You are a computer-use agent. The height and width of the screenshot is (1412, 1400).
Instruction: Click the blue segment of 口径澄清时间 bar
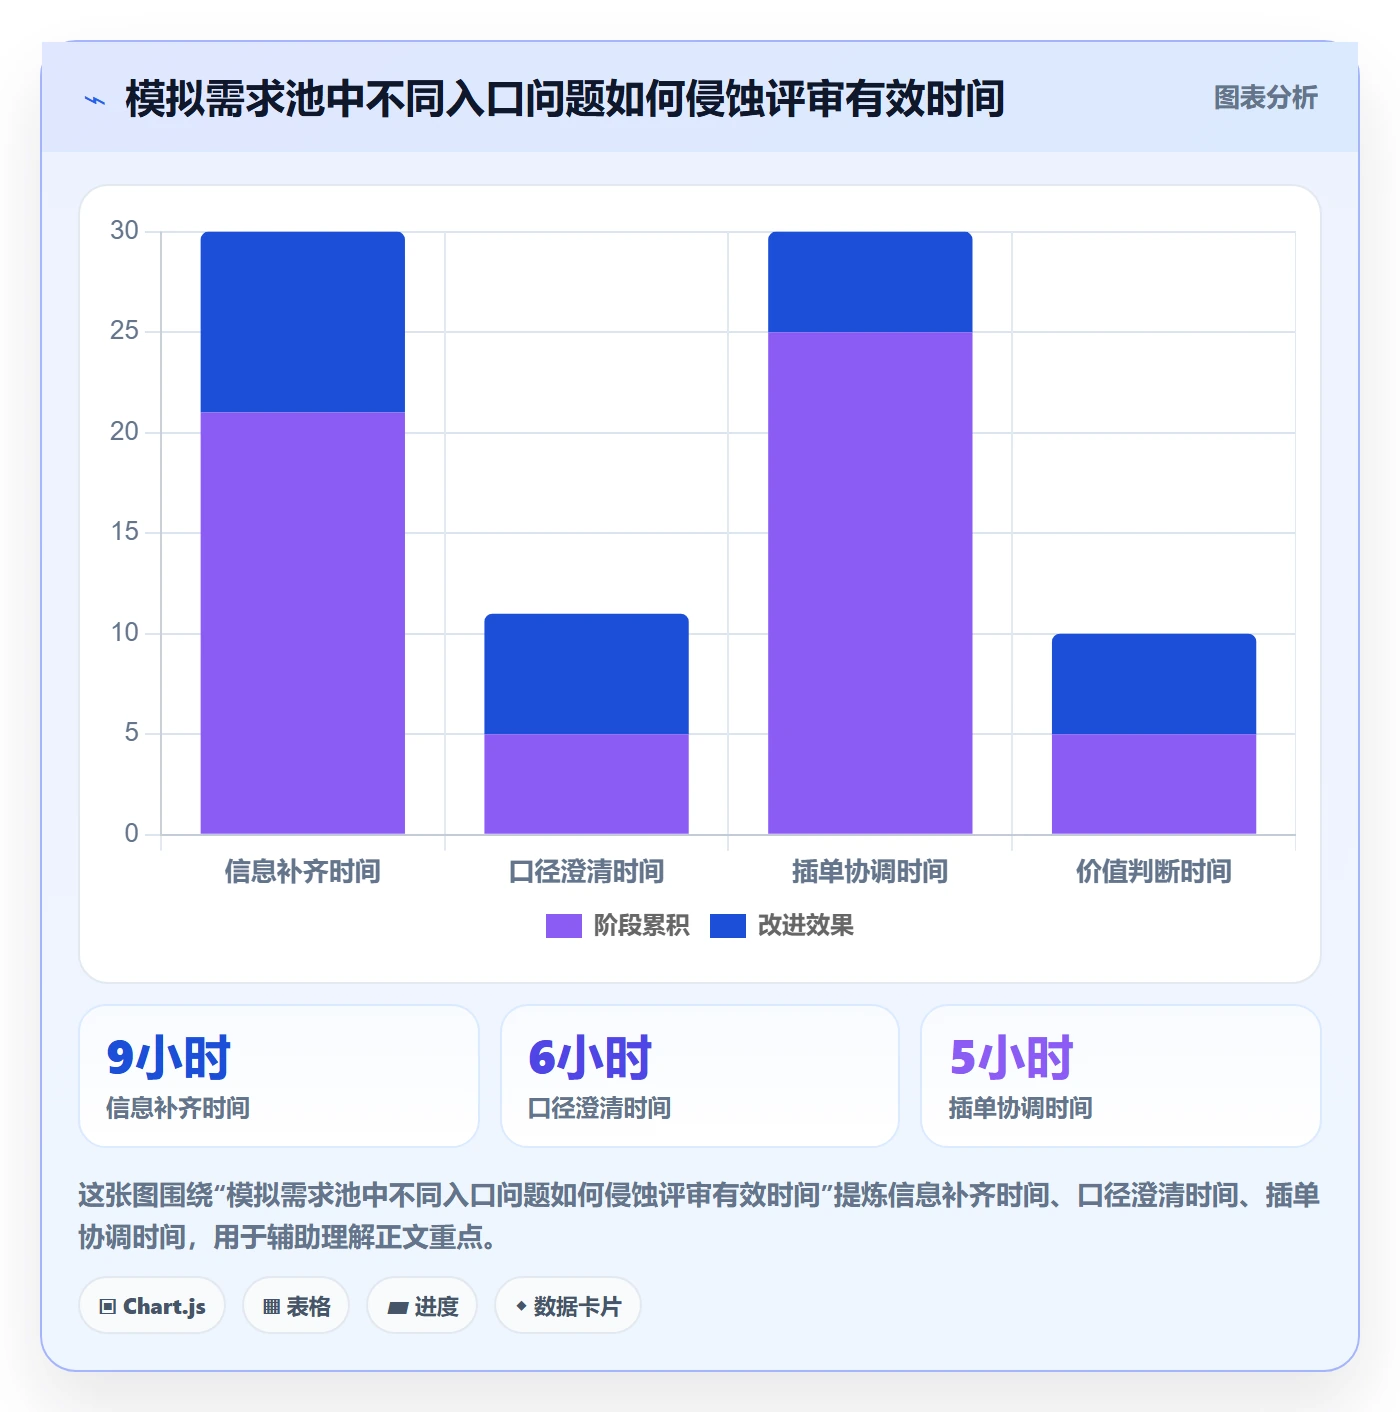click(x=587, y=674)
